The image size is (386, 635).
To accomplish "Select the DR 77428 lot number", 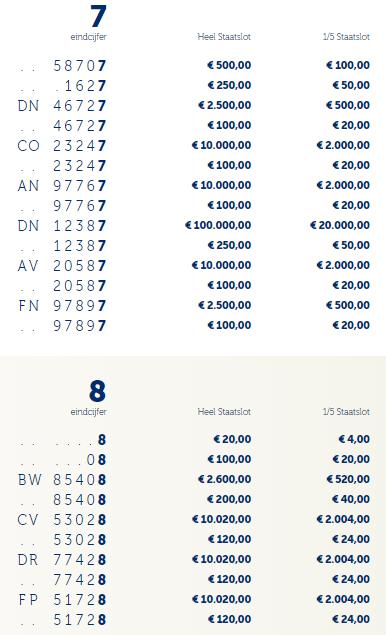I will 62,560.
